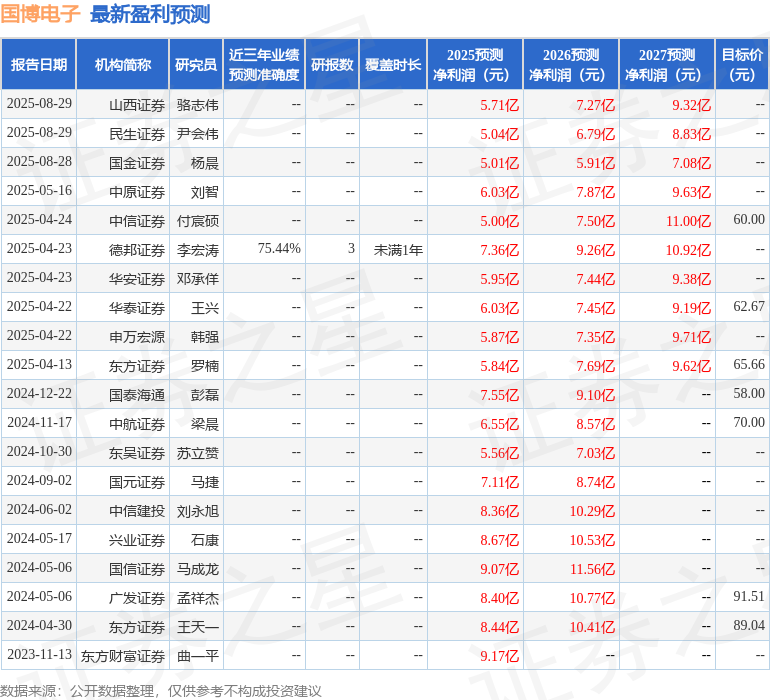Click the 国博电子 stock name title
The image size is (770, 700).
click(x=40, y=14)
